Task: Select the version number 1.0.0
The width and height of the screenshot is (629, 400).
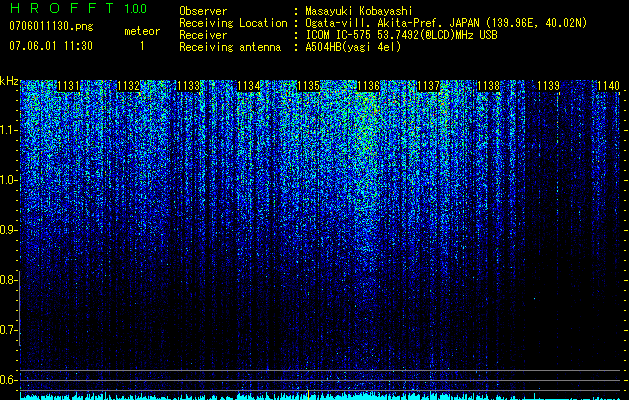Action: point(135,9)
